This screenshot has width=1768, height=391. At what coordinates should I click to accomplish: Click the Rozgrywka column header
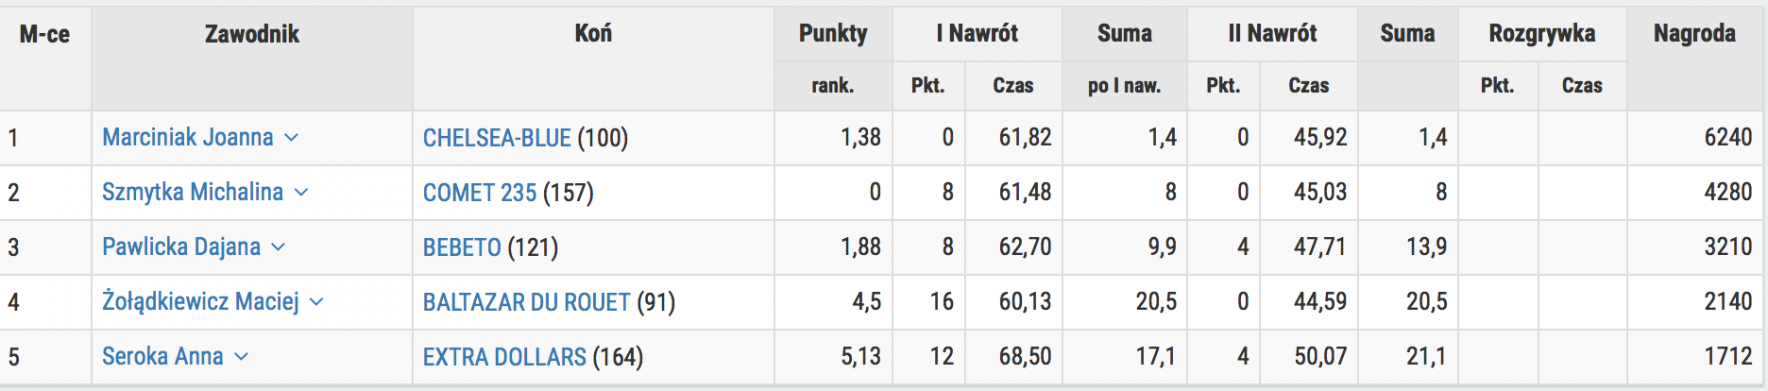pos(1542,35)
